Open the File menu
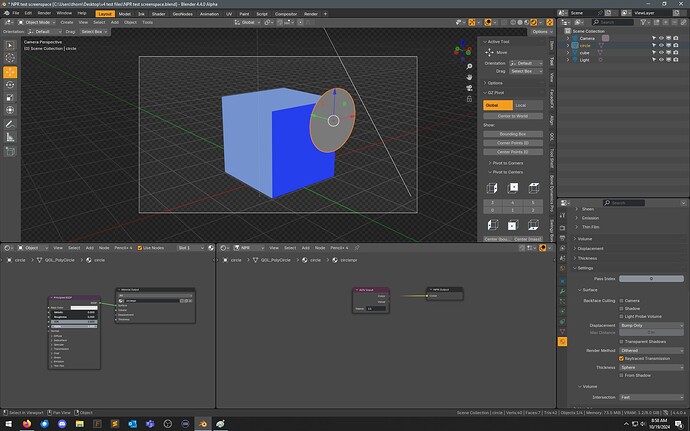 point(15,13)
